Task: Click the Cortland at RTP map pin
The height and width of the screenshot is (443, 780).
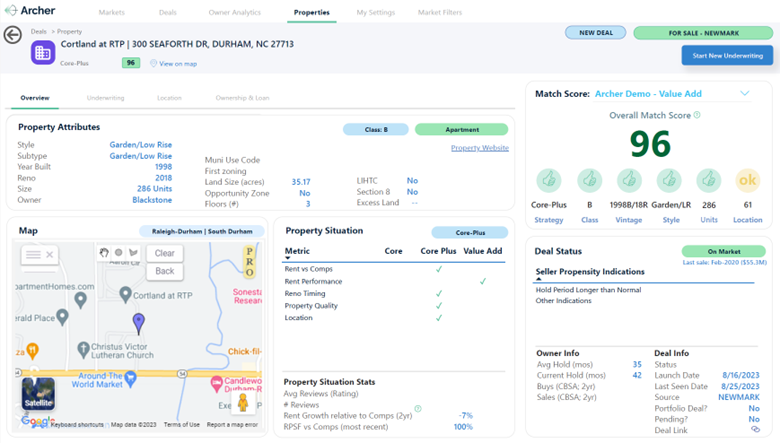Action: point(125,294)
